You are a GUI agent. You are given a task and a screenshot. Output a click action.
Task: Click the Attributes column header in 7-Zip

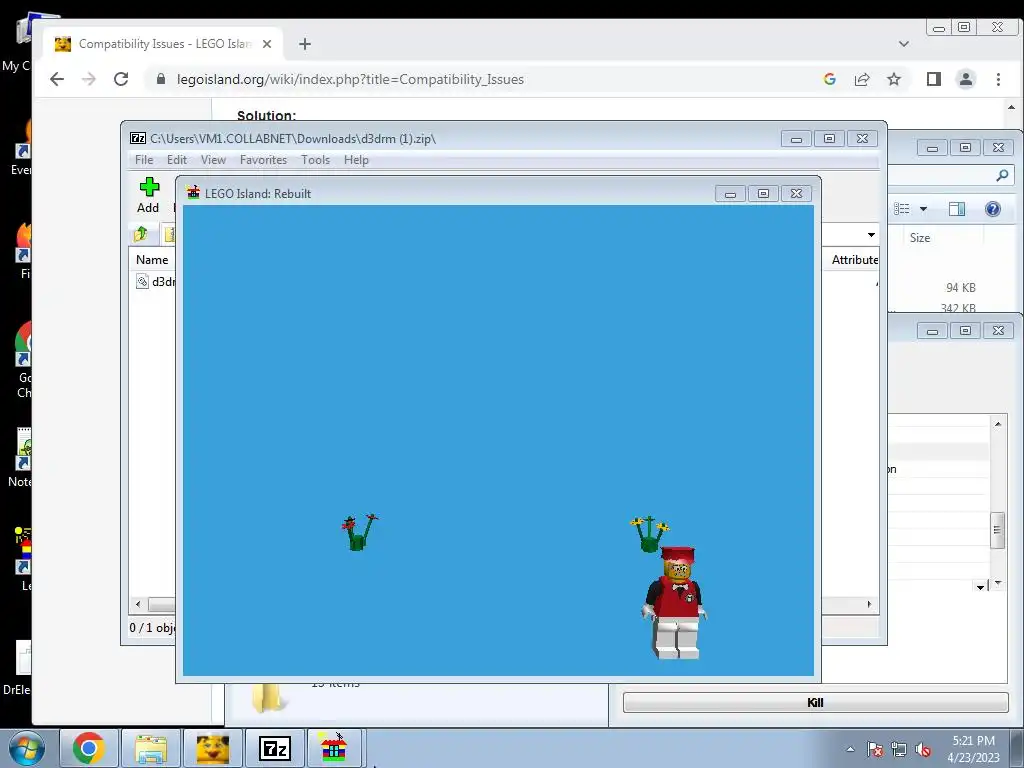tap(854, 260)
